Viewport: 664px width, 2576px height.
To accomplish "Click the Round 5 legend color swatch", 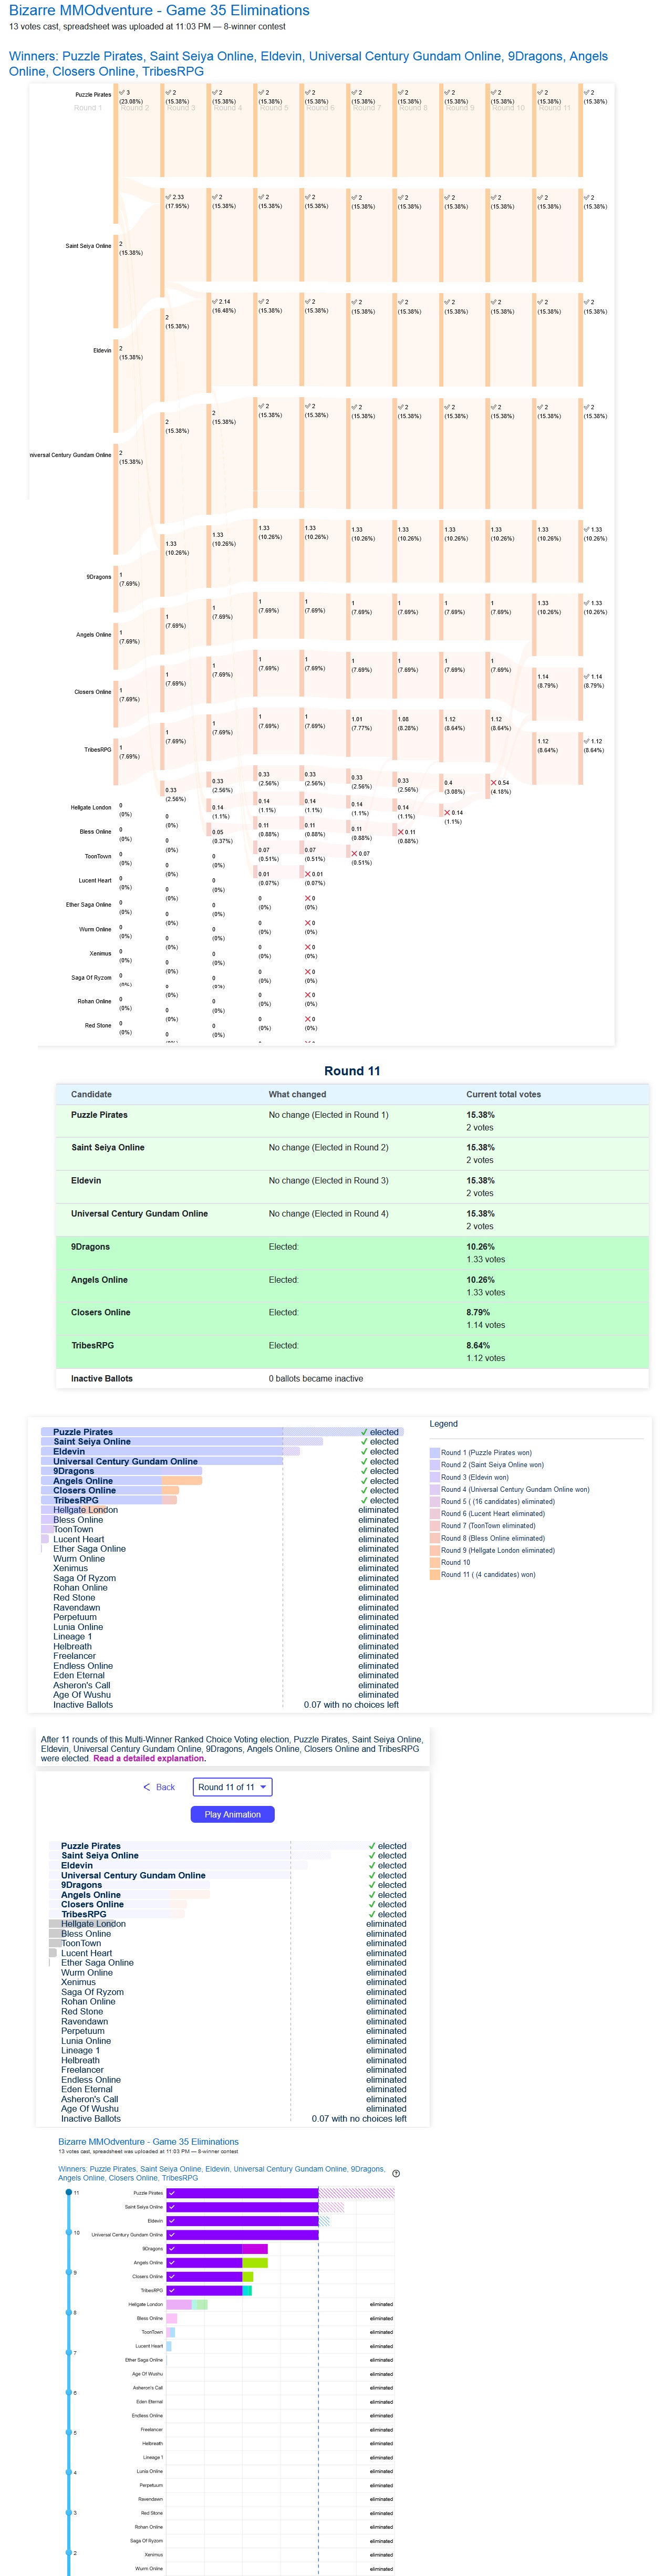I will click(x=434, y=1502).
